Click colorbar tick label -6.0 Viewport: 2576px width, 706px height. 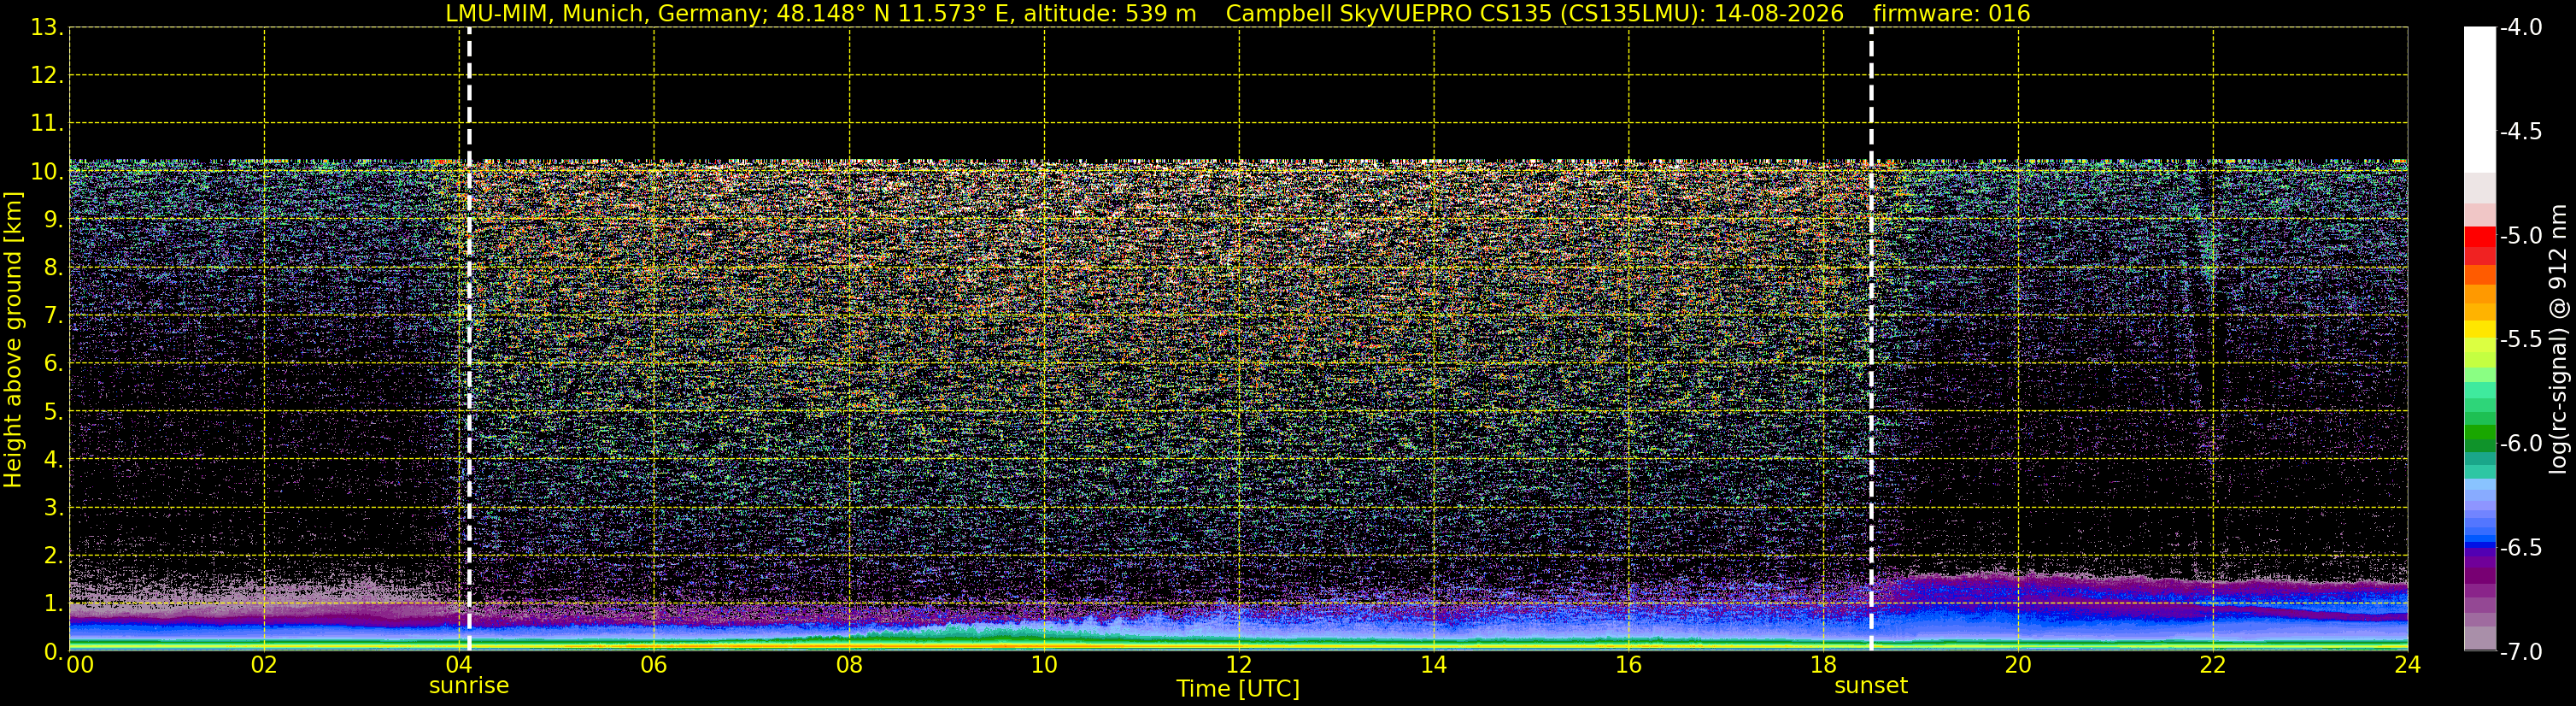tap(2521, 444)
